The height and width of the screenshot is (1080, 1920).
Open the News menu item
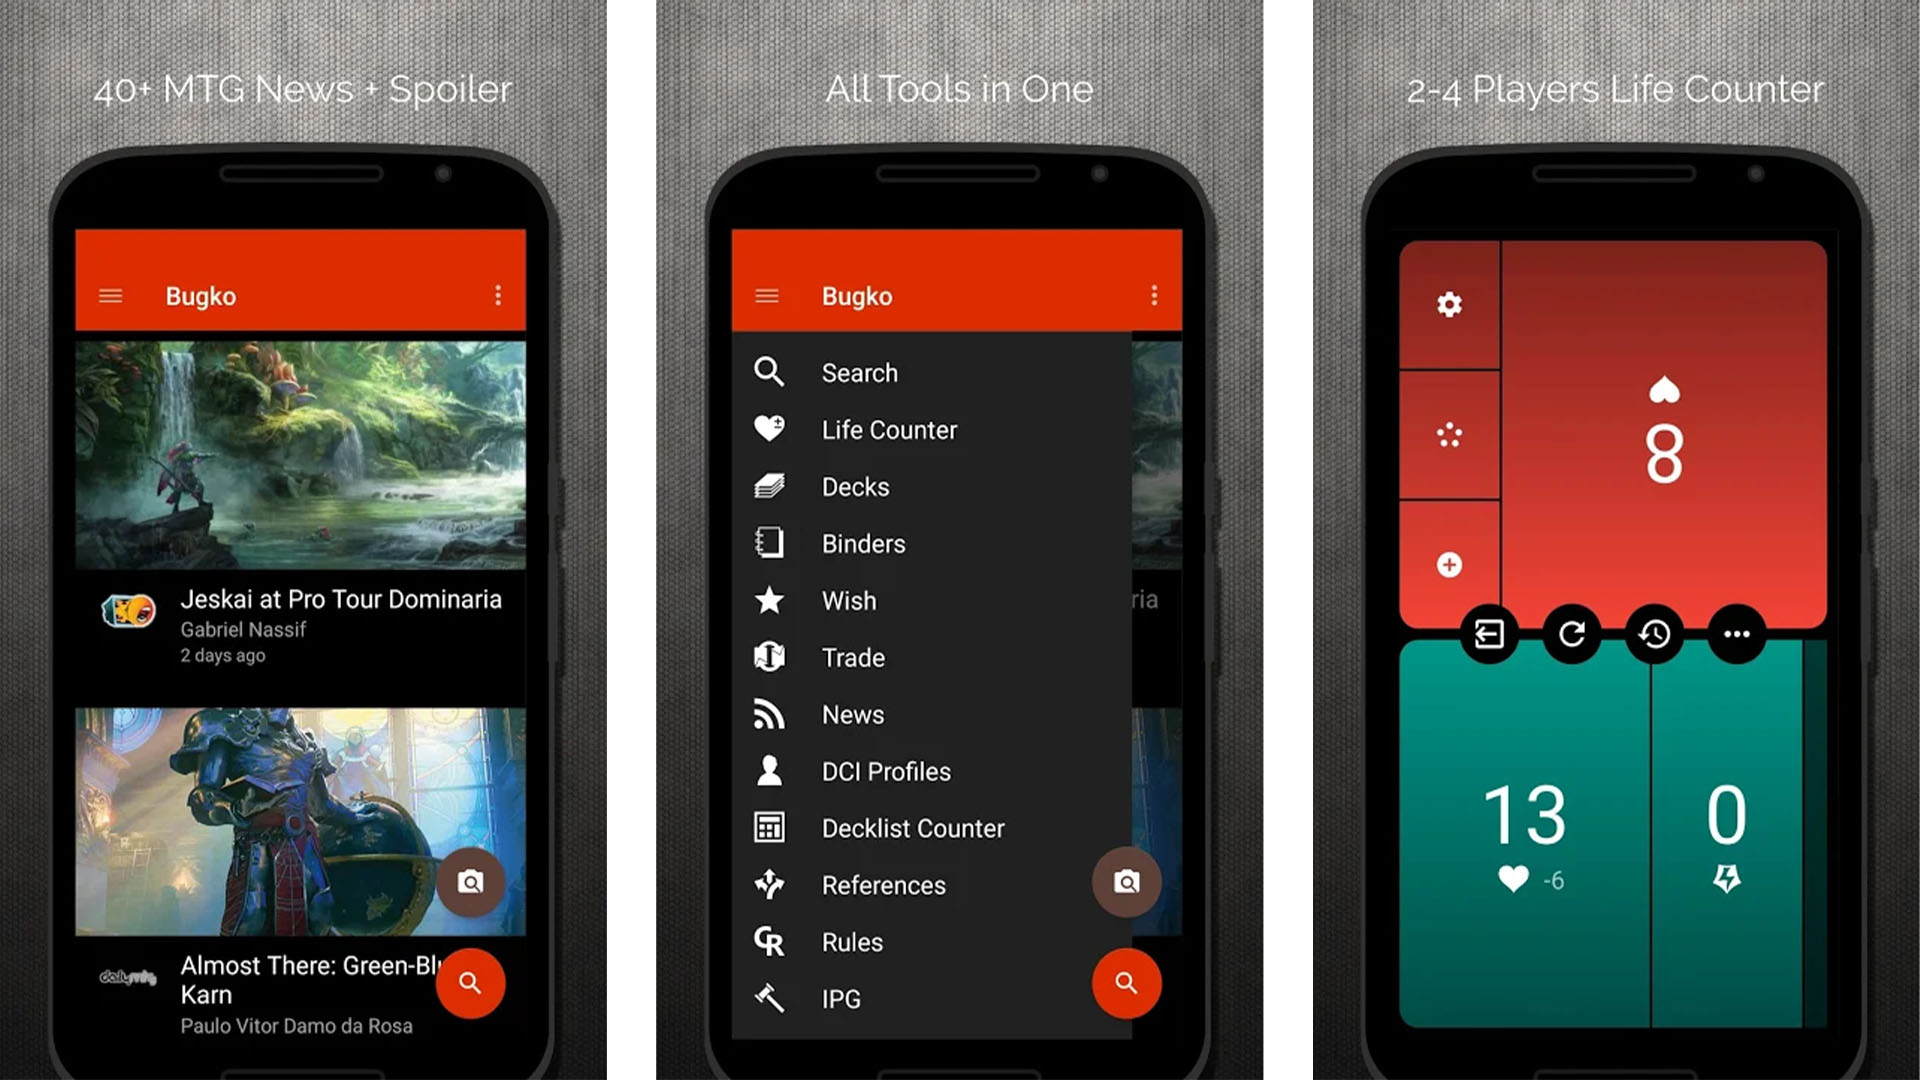tap(855, 713)
